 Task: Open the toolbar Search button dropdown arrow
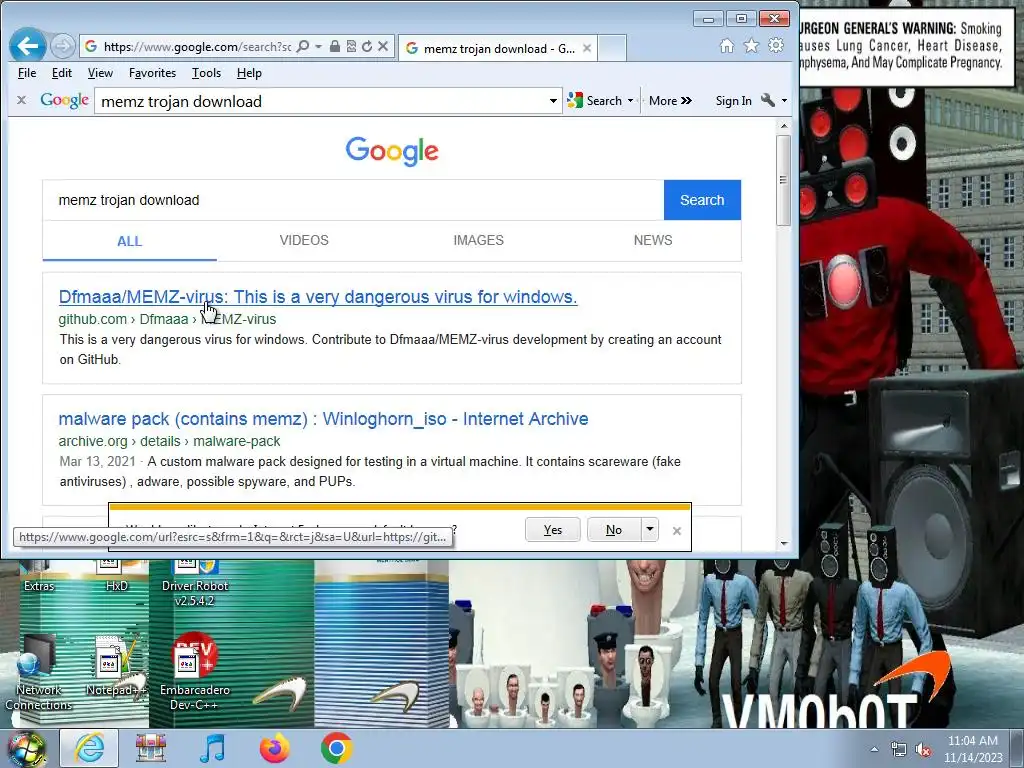(x=630, y=101)
